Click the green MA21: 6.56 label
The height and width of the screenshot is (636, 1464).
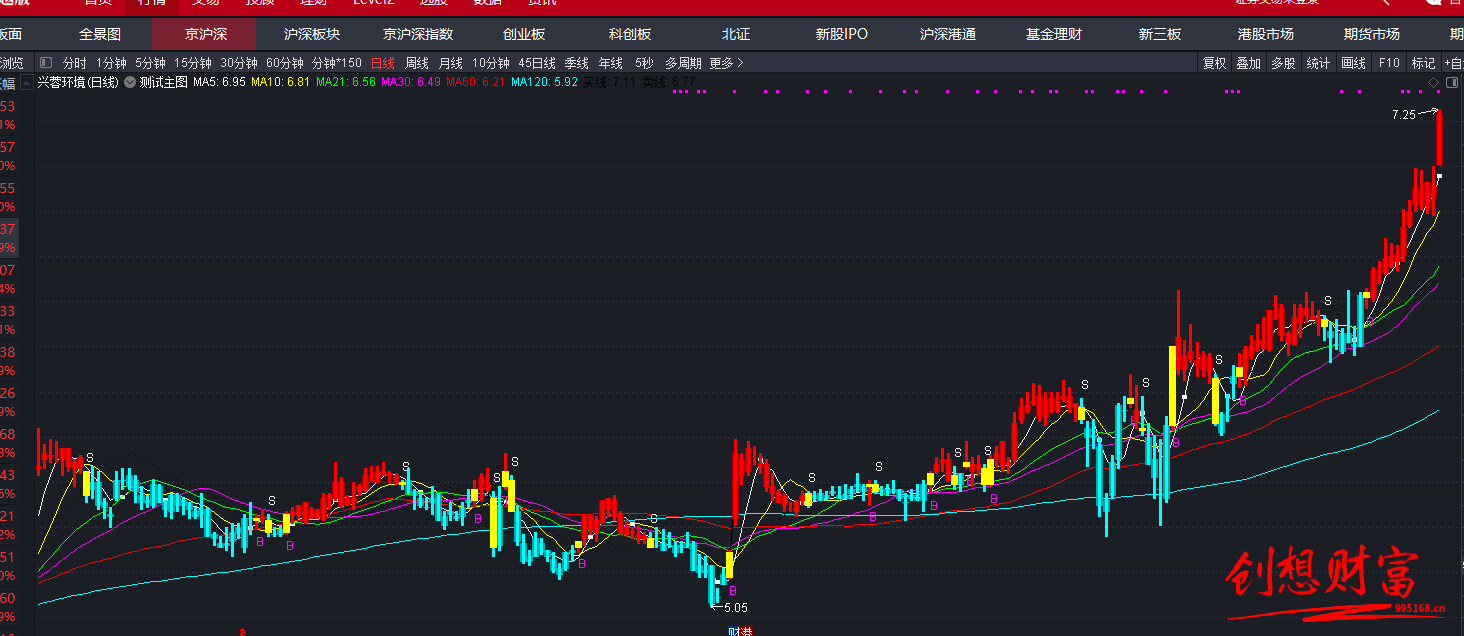pos(346,82)
